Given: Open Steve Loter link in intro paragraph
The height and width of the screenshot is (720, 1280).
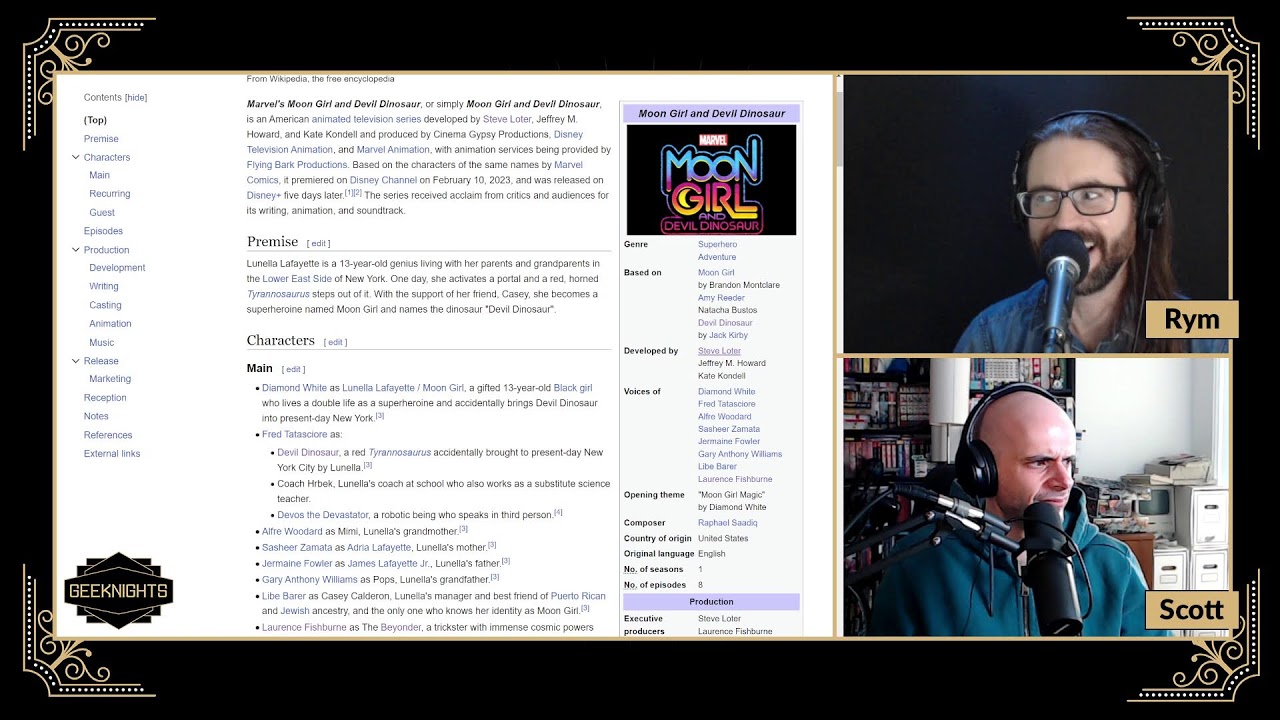Looking at the screenshot, I should click(x=507, y=119).
